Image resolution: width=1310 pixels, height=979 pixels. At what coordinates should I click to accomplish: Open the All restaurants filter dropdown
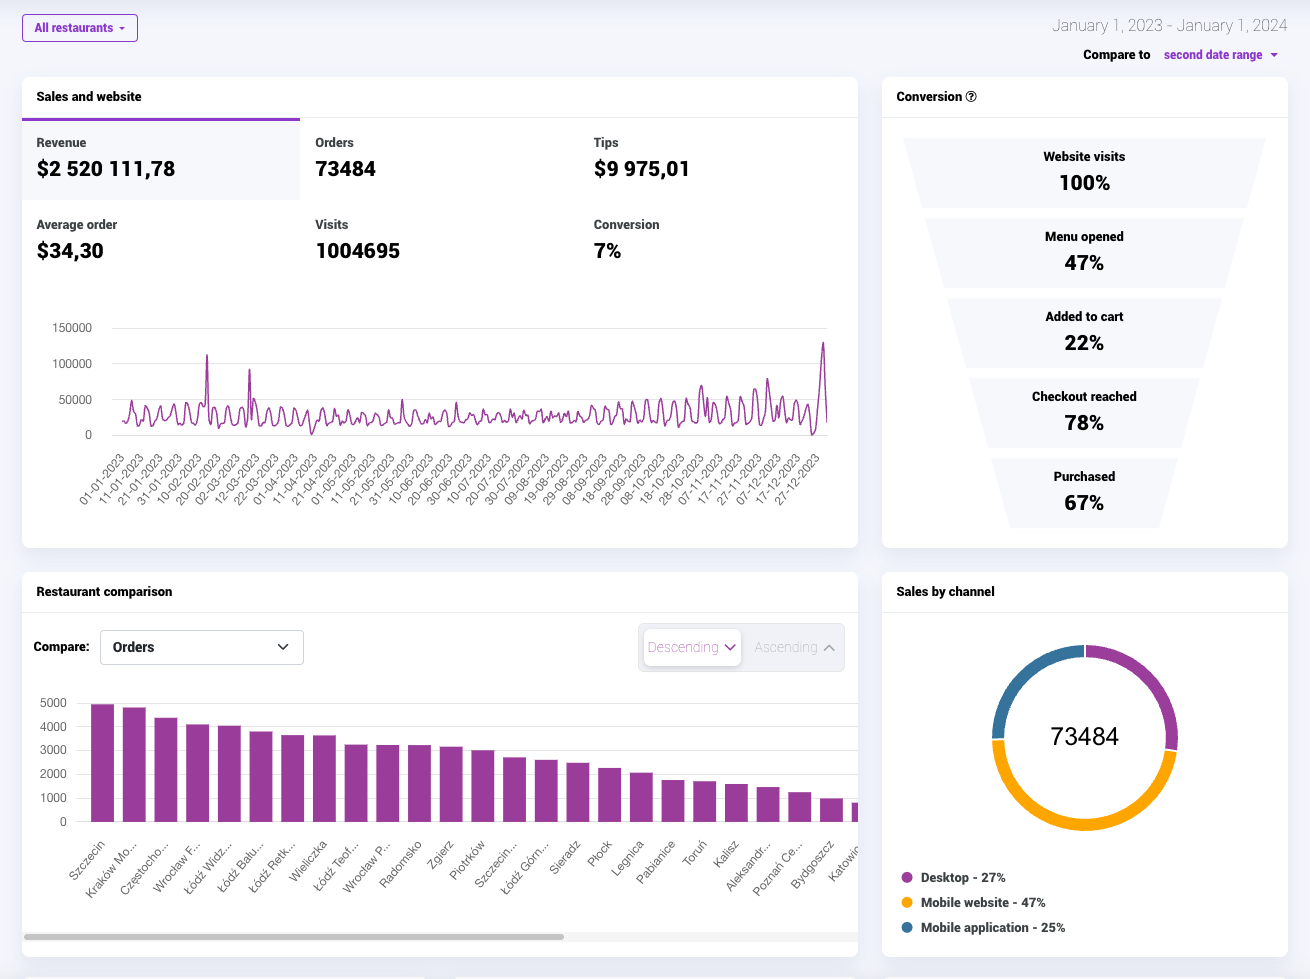point(80,28)
